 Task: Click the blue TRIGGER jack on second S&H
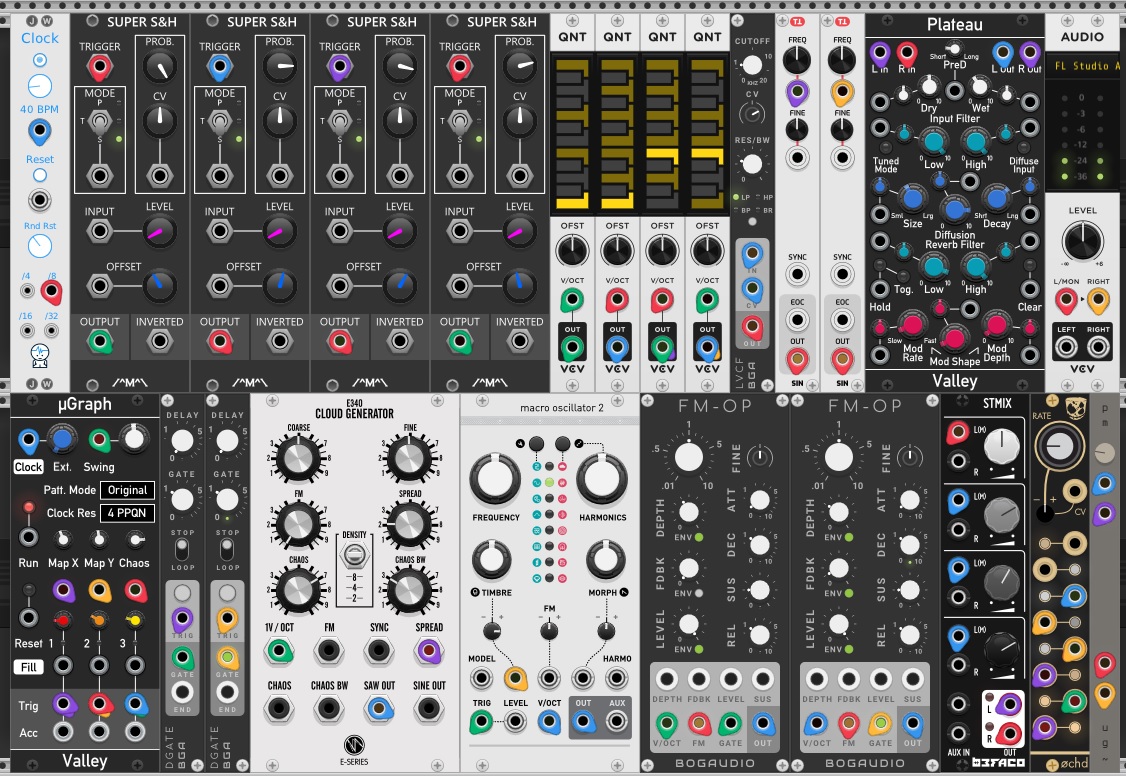click(x=220, y=68)
